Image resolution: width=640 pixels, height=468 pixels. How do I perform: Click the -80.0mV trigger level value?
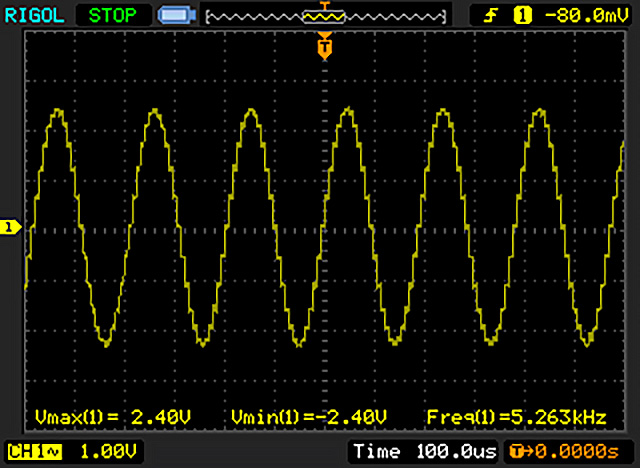click(x=582, y=15)
